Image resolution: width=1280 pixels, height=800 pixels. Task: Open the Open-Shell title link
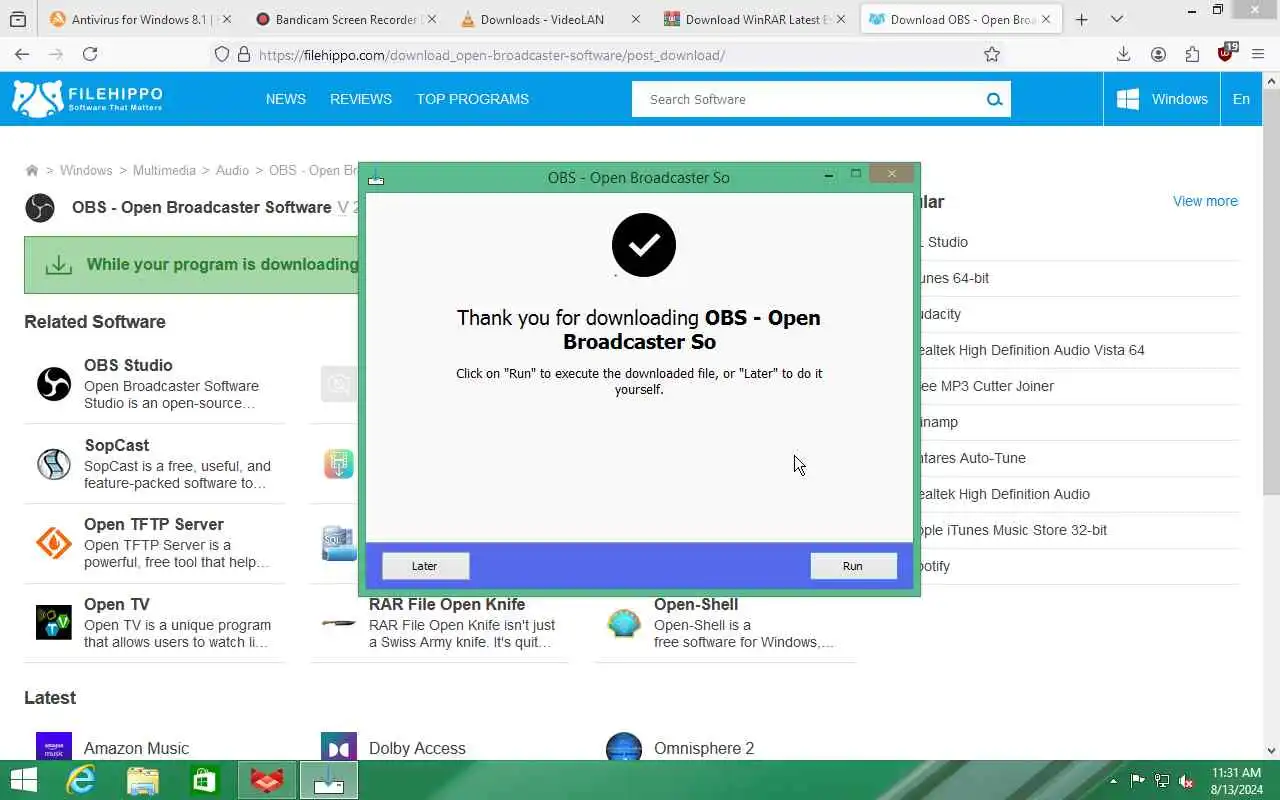coord(696,604)
